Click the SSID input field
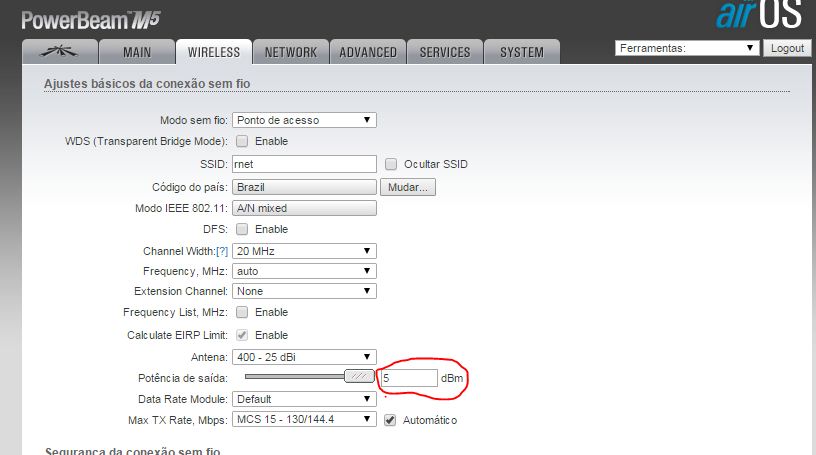Screen dimensions: 816x455 click(x=304, y=164)
